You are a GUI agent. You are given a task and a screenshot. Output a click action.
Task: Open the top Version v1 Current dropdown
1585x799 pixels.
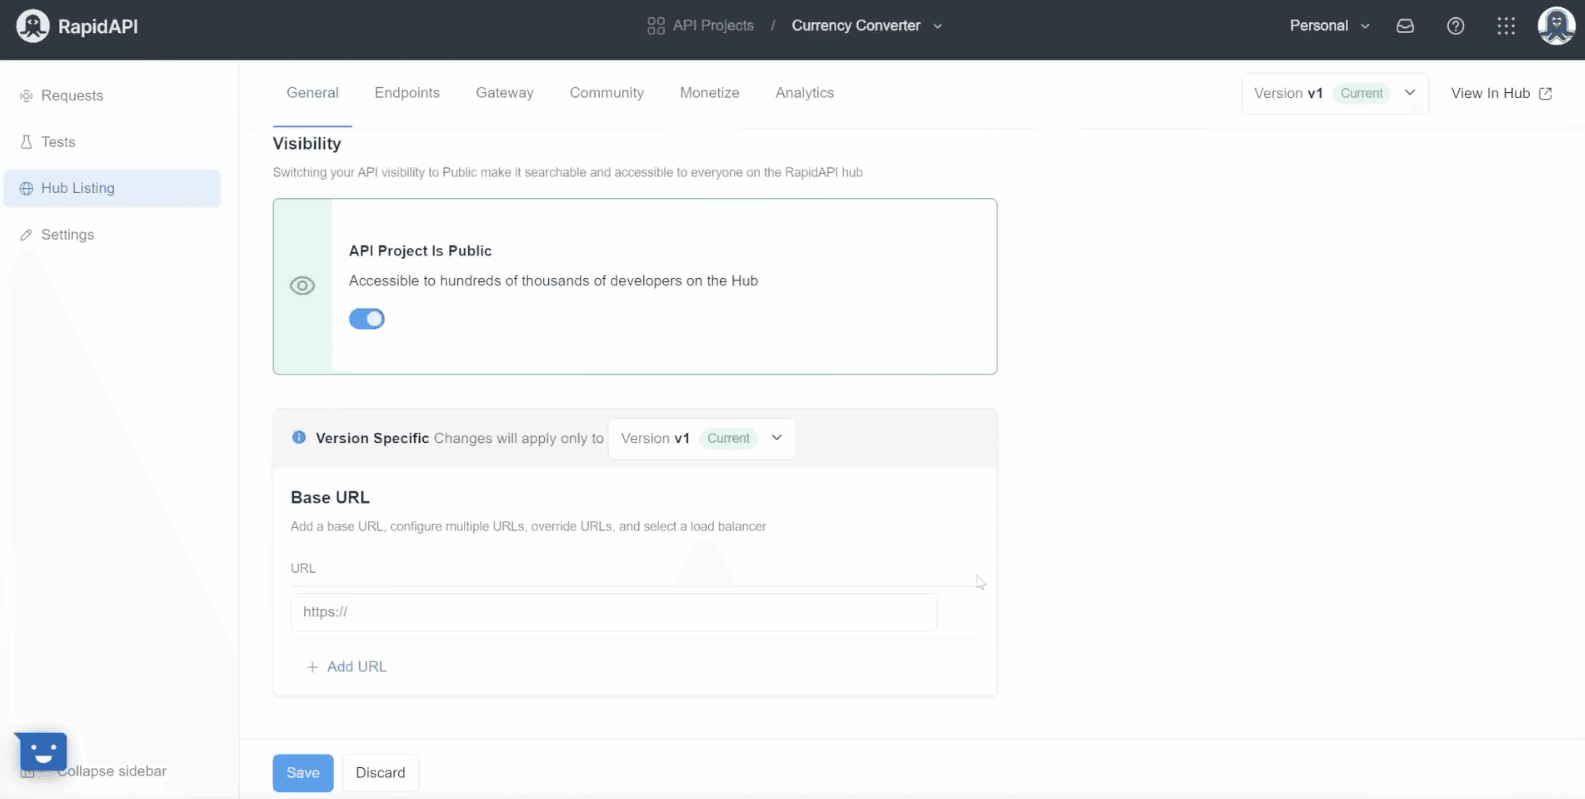click(x=1335, y=93)
